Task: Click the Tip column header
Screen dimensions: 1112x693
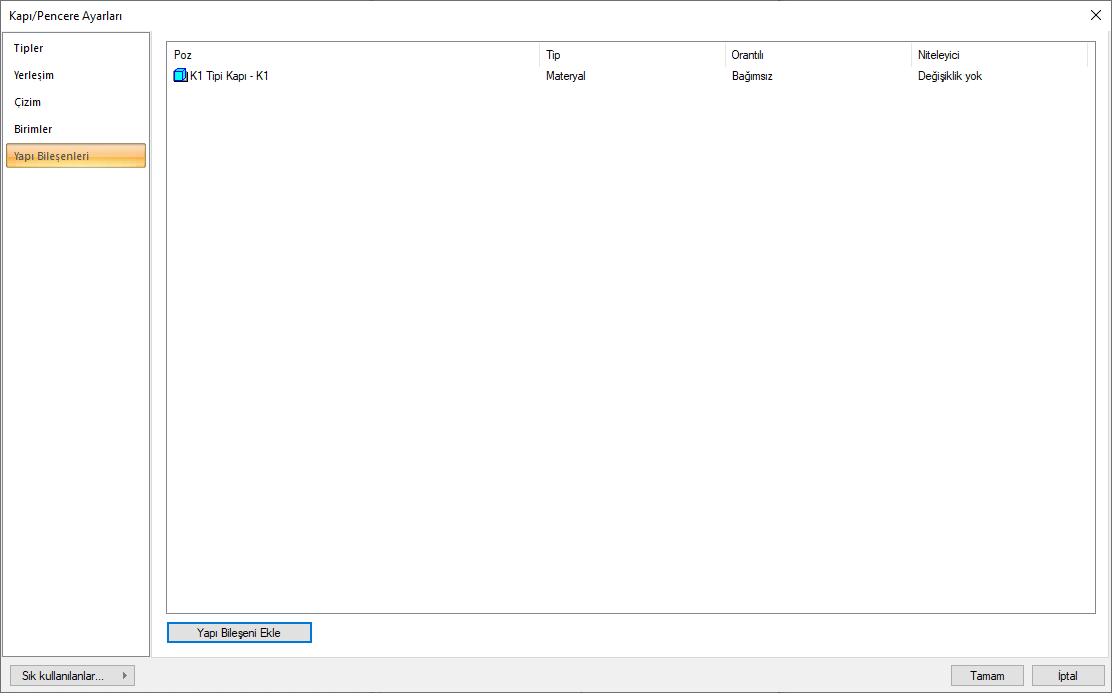Action: tap(632, 55)
